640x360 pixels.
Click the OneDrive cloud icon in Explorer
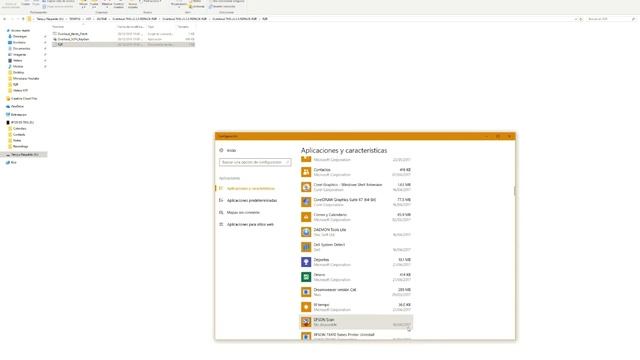coord(8,106)
